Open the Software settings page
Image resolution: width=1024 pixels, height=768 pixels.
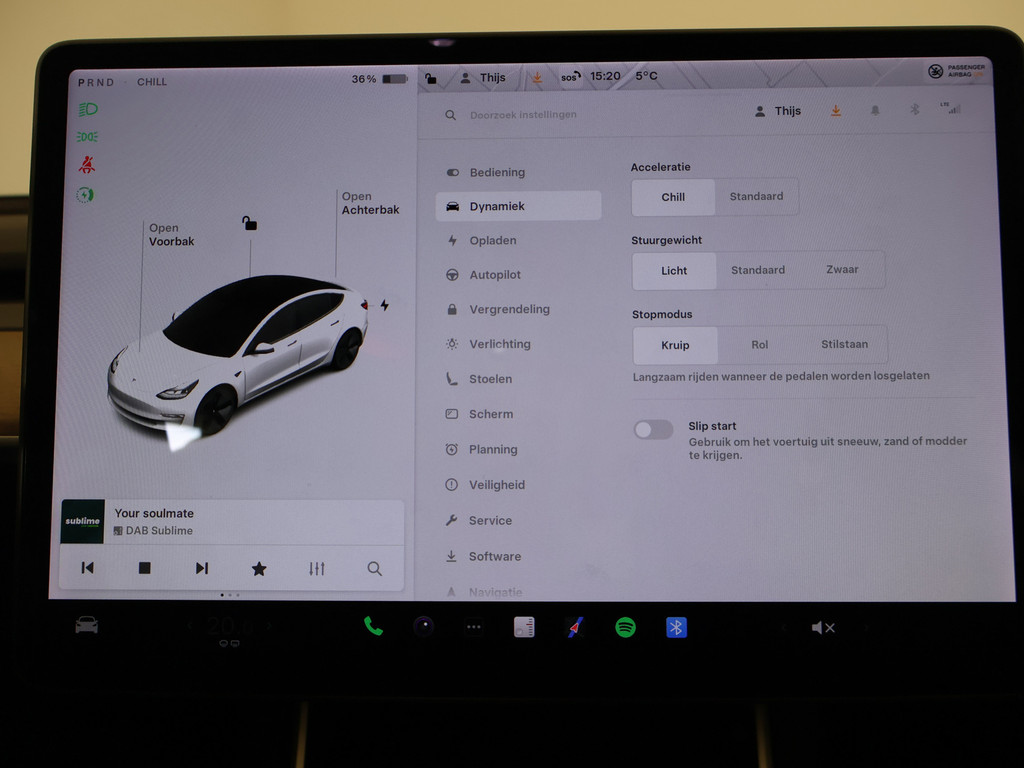(494, 557)
